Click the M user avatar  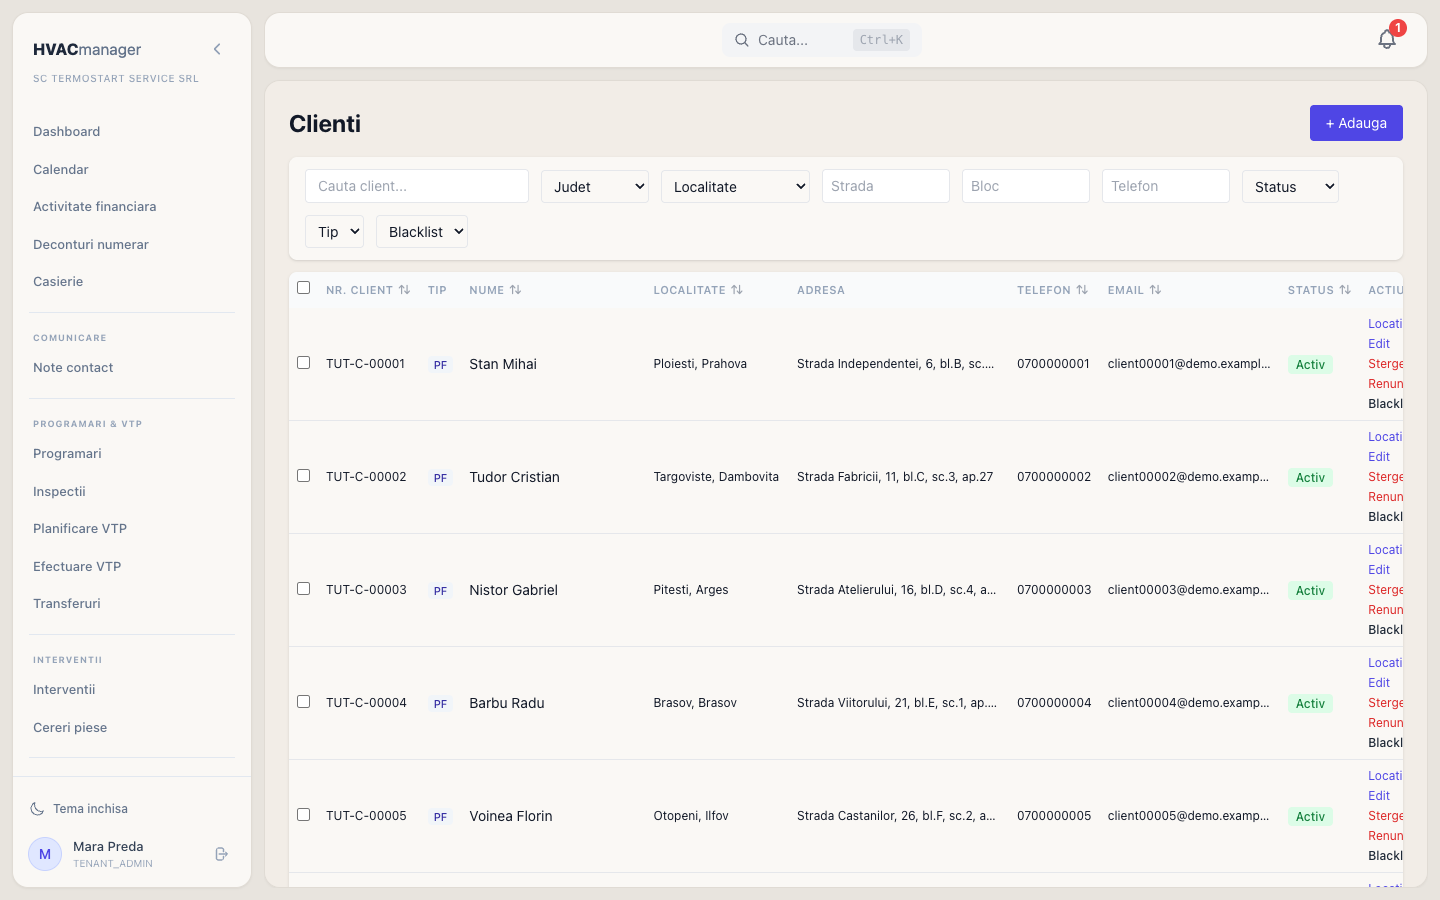pos(45,854)
